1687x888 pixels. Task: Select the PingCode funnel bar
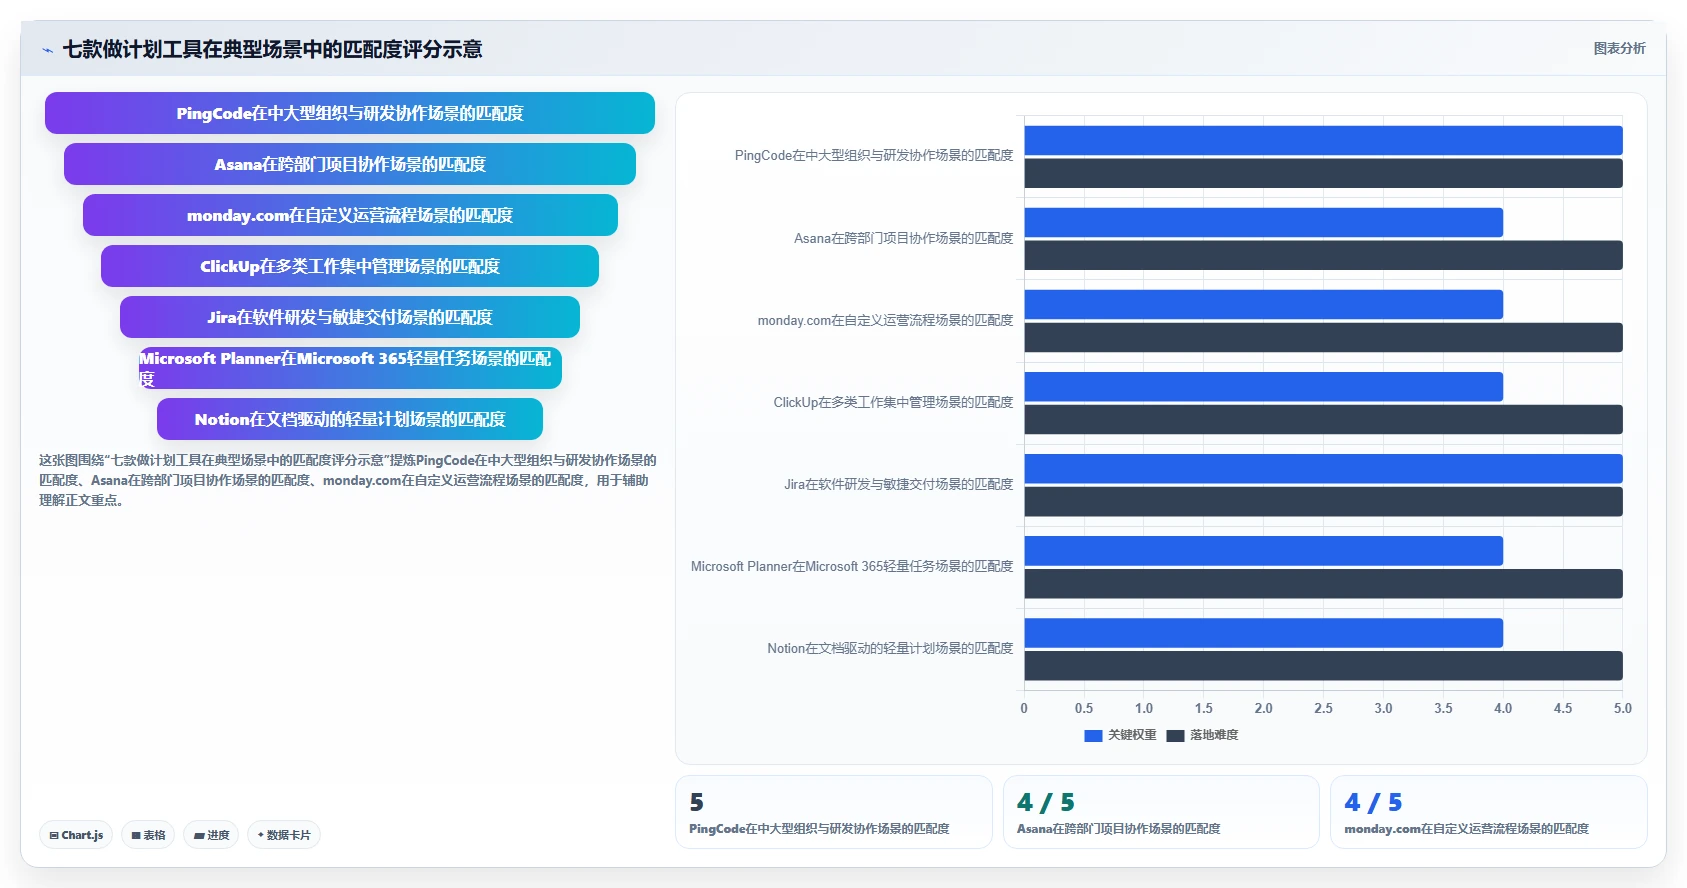(350, 113)
